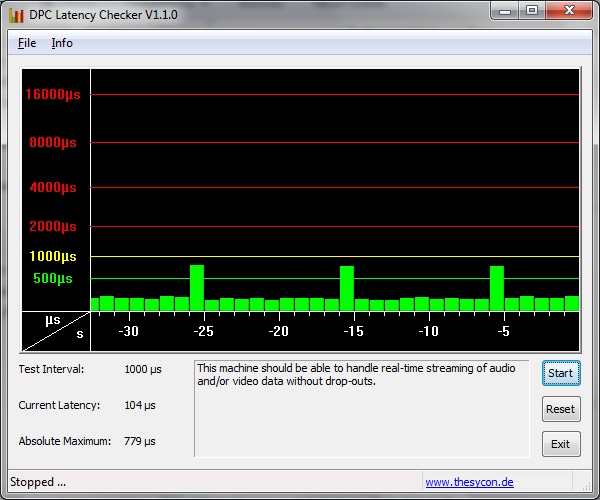The width and height of the screenshot is (600, 500).
Task: Click the tall latency spike bar above -25s
Action: click(x=197, y=288)
